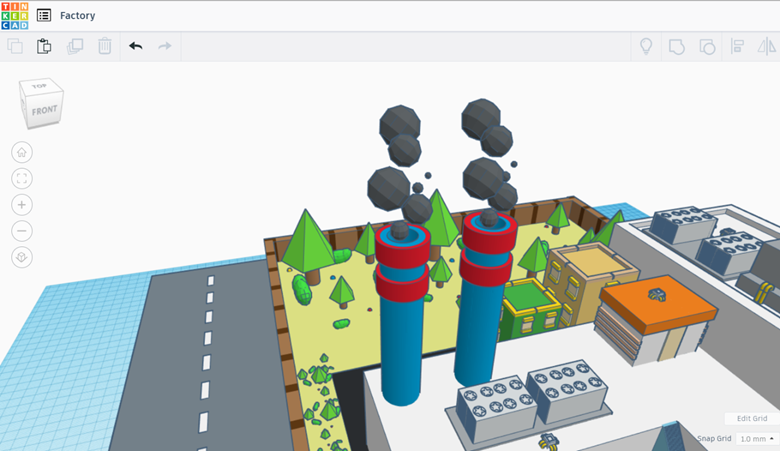This screenshot has height=451, width=780.
Task: Undo the last action
Action: click(x=136, y=46)
